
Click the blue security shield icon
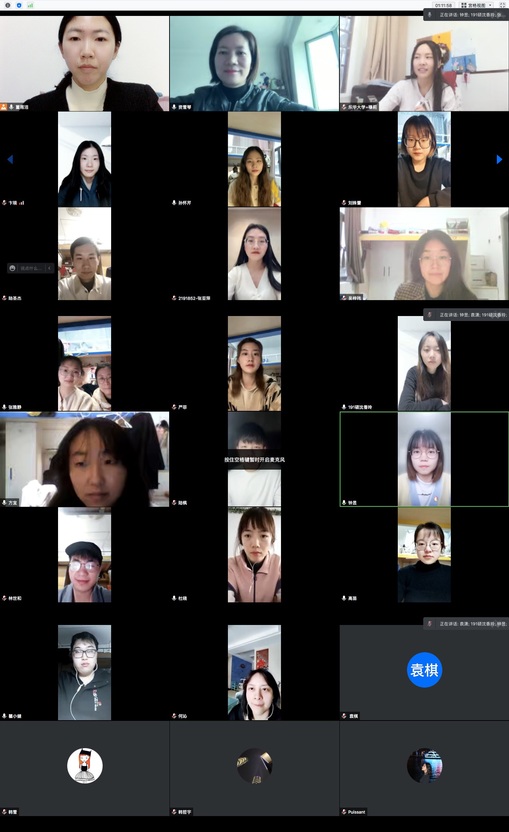[x=19, y=5]
